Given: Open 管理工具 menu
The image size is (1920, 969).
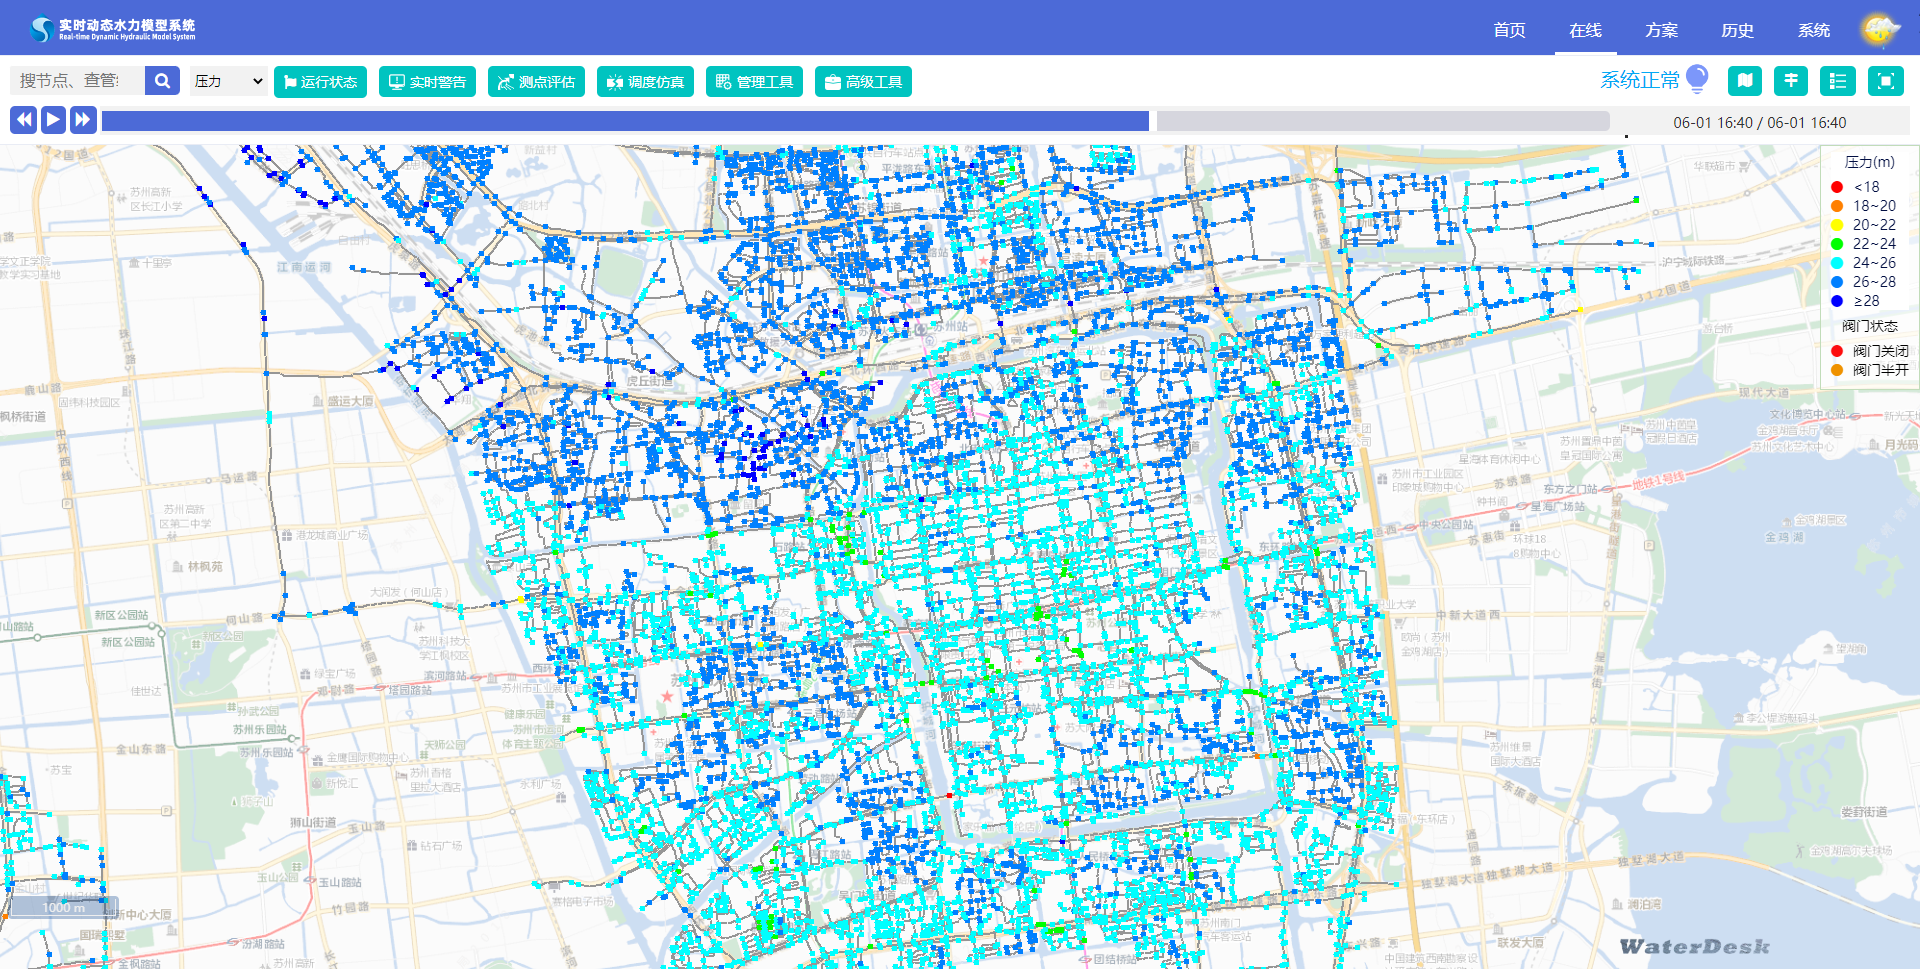Looking at the screenshot, I should pyautogui.click(x=754, y=82).
